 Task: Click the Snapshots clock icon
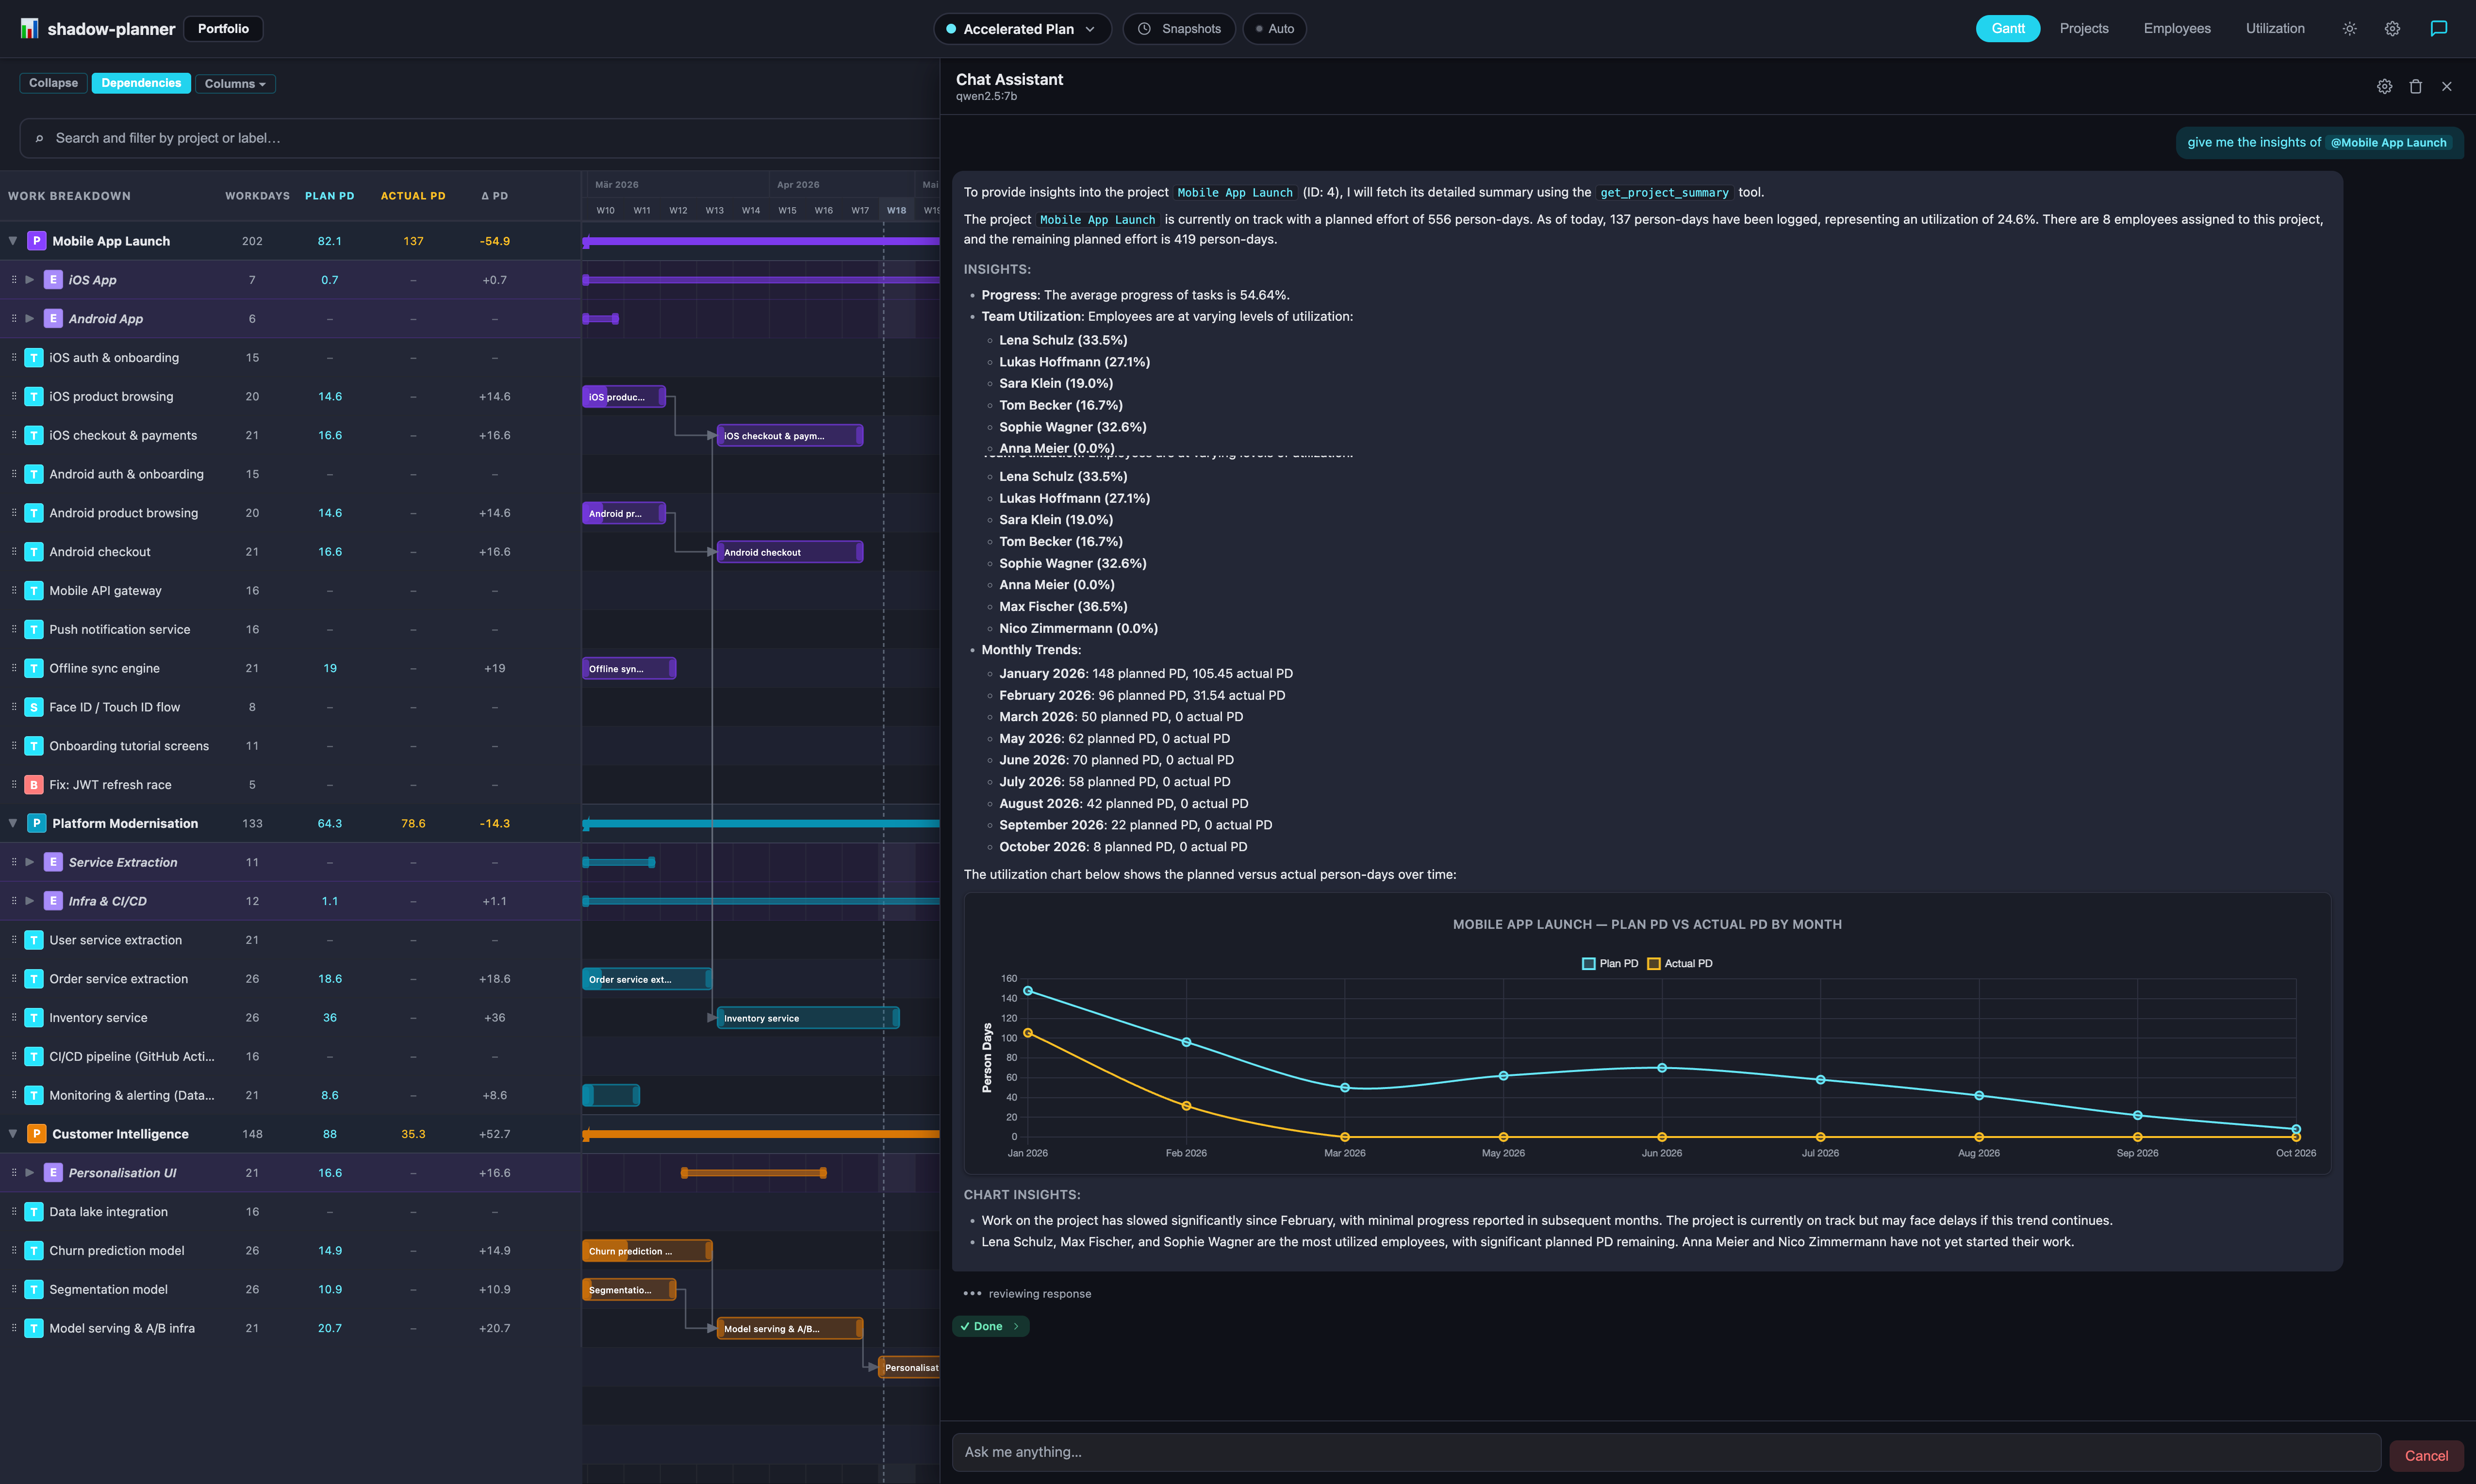1144,29
